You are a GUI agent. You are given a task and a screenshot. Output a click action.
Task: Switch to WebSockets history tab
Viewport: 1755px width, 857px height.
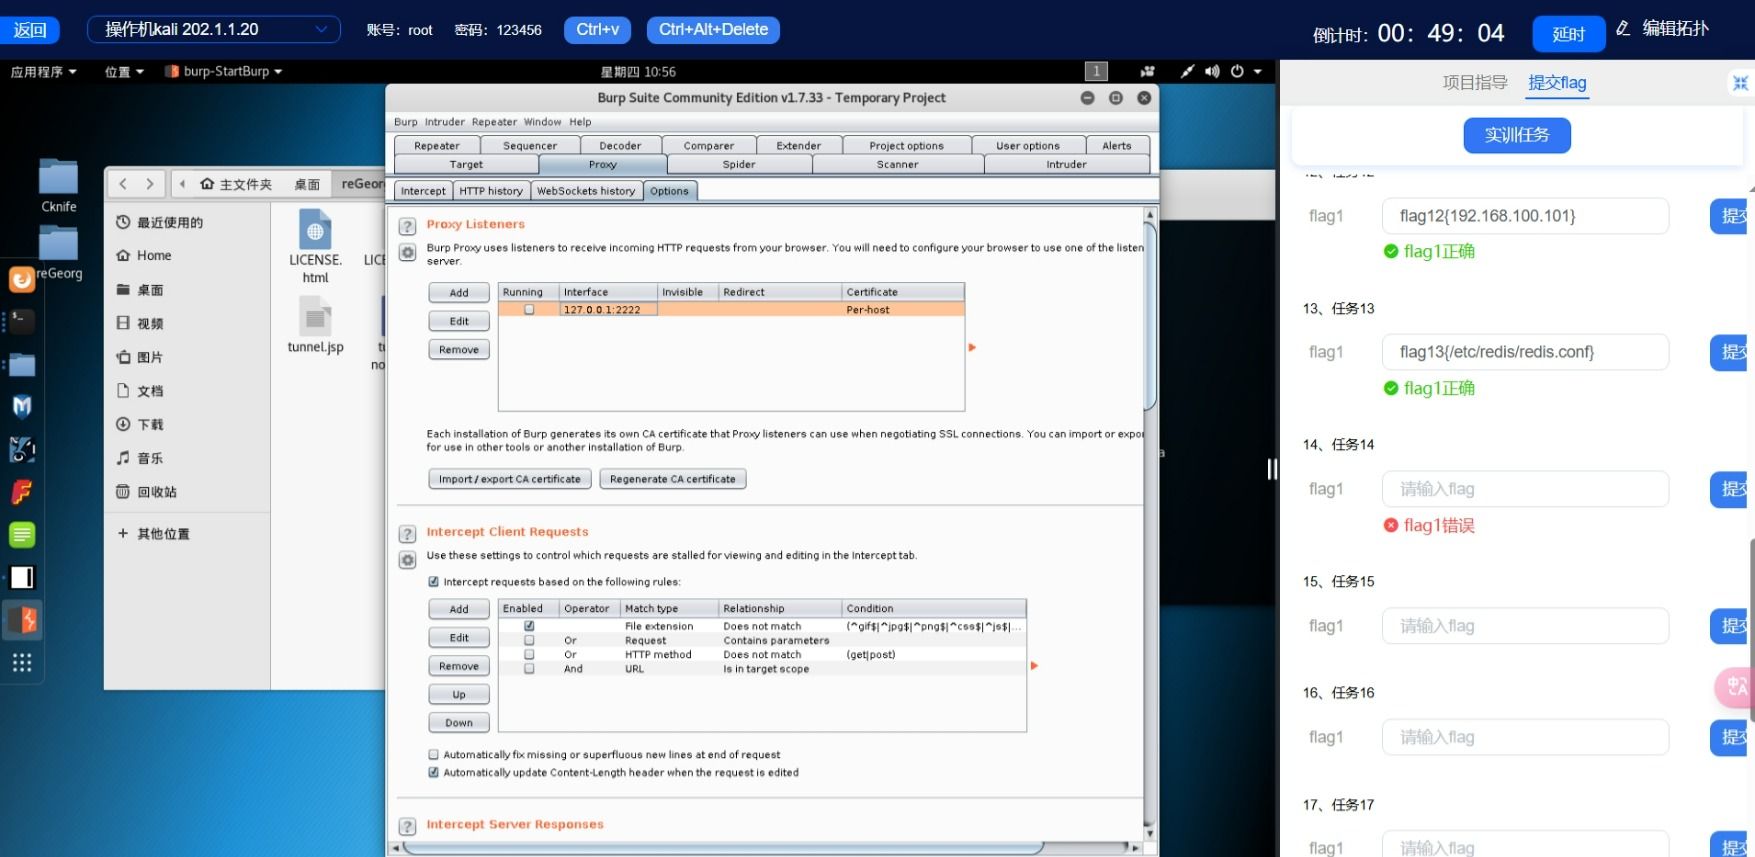pos(586,191)
